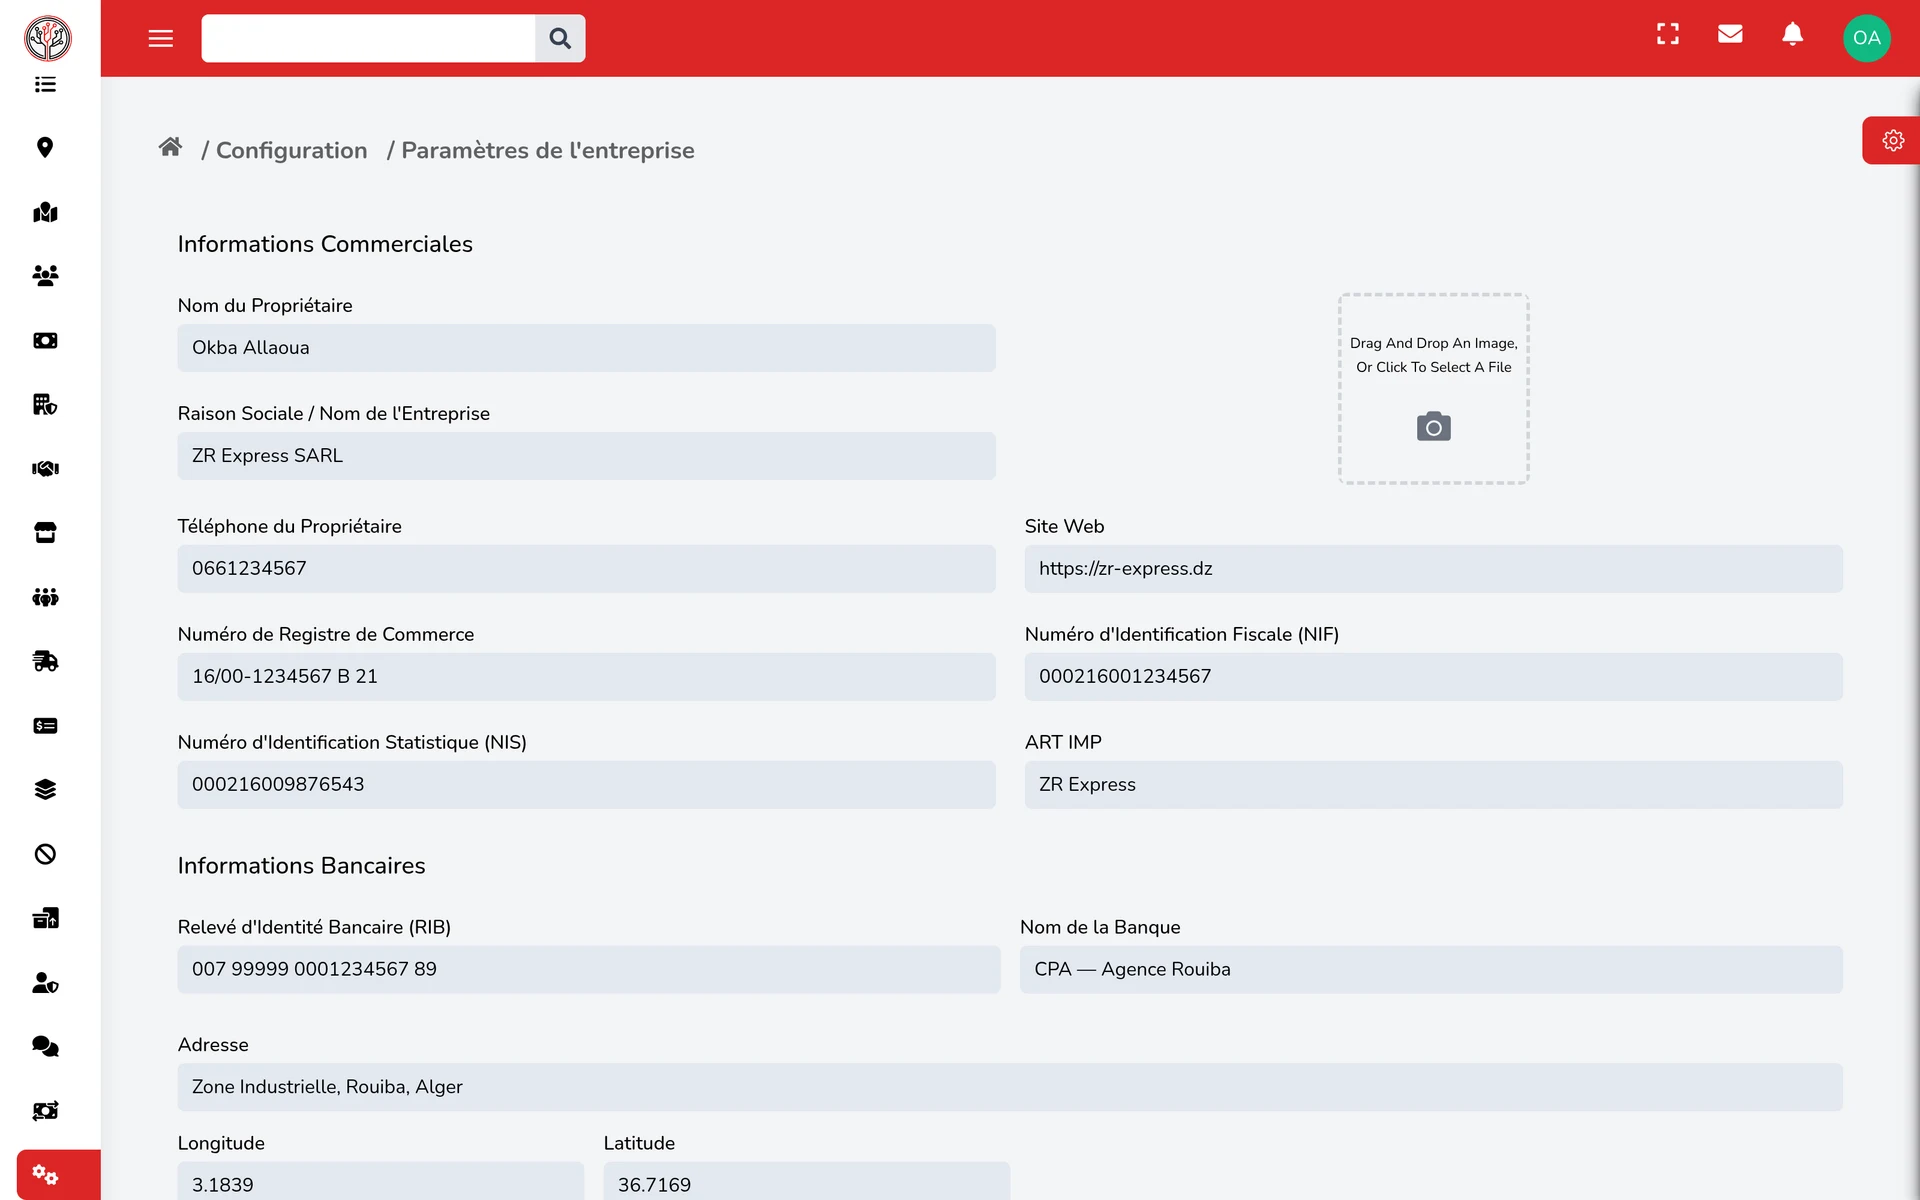Click the image upload drop zone
This screenshot has width=1920, height=1200.
point(1433,389)
